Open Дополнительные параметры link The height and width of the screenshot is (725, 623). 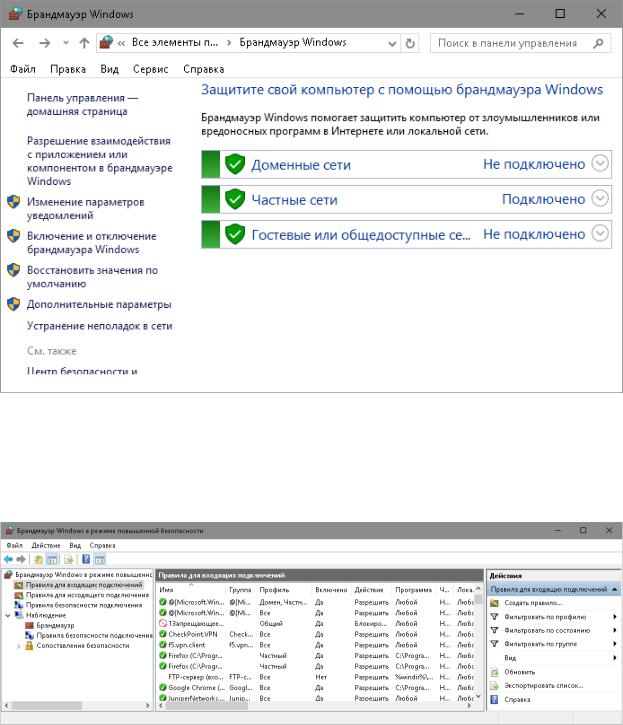99,304
